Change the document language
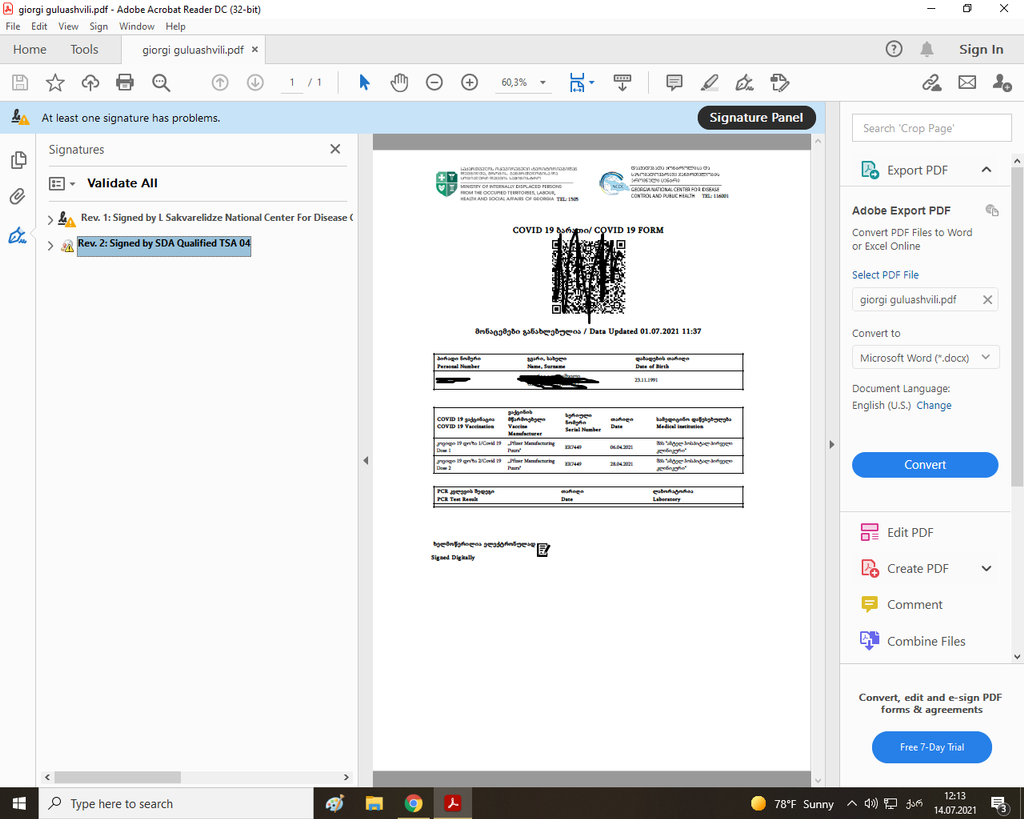The width and height of the screenshot is (1024, 819). [934, 406]
